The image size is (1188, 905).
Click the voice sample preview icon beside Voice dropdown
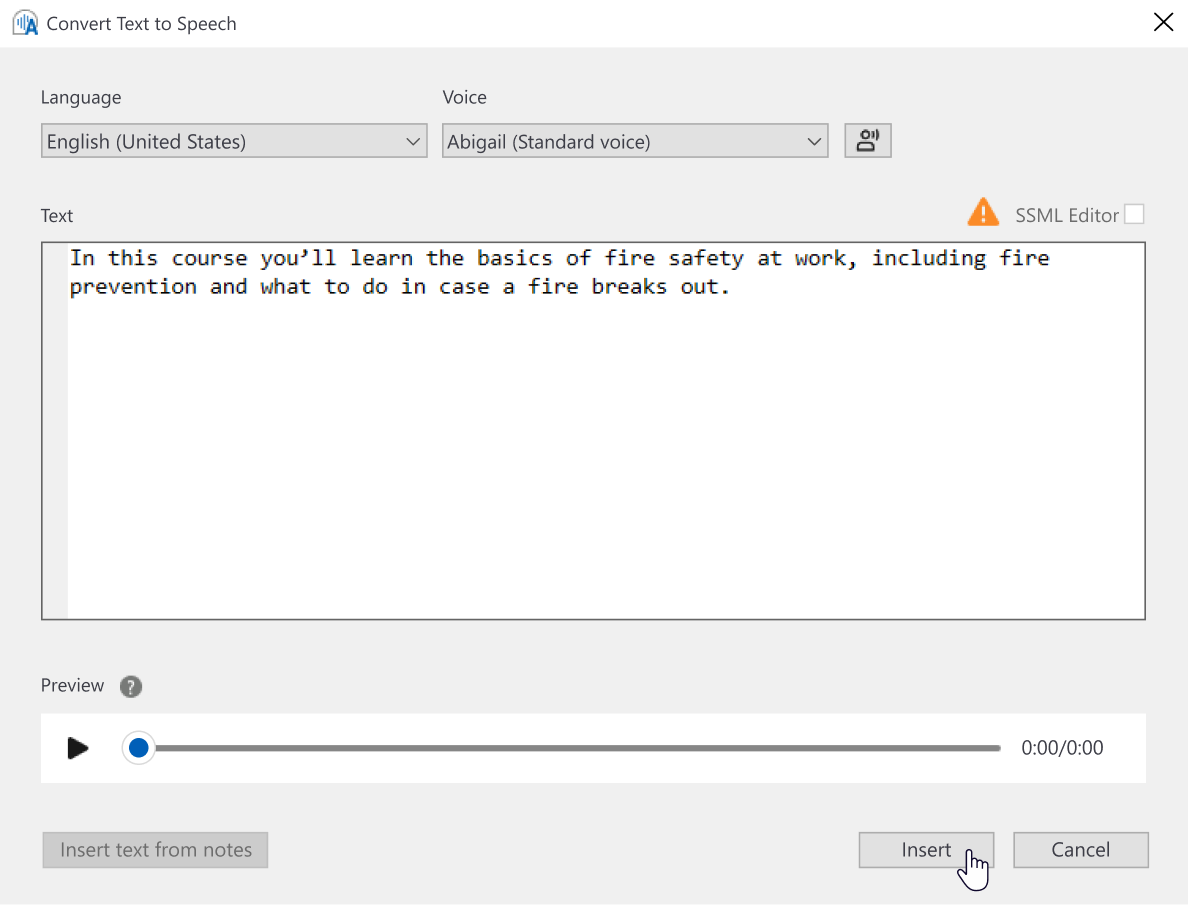tap(867, 140)
